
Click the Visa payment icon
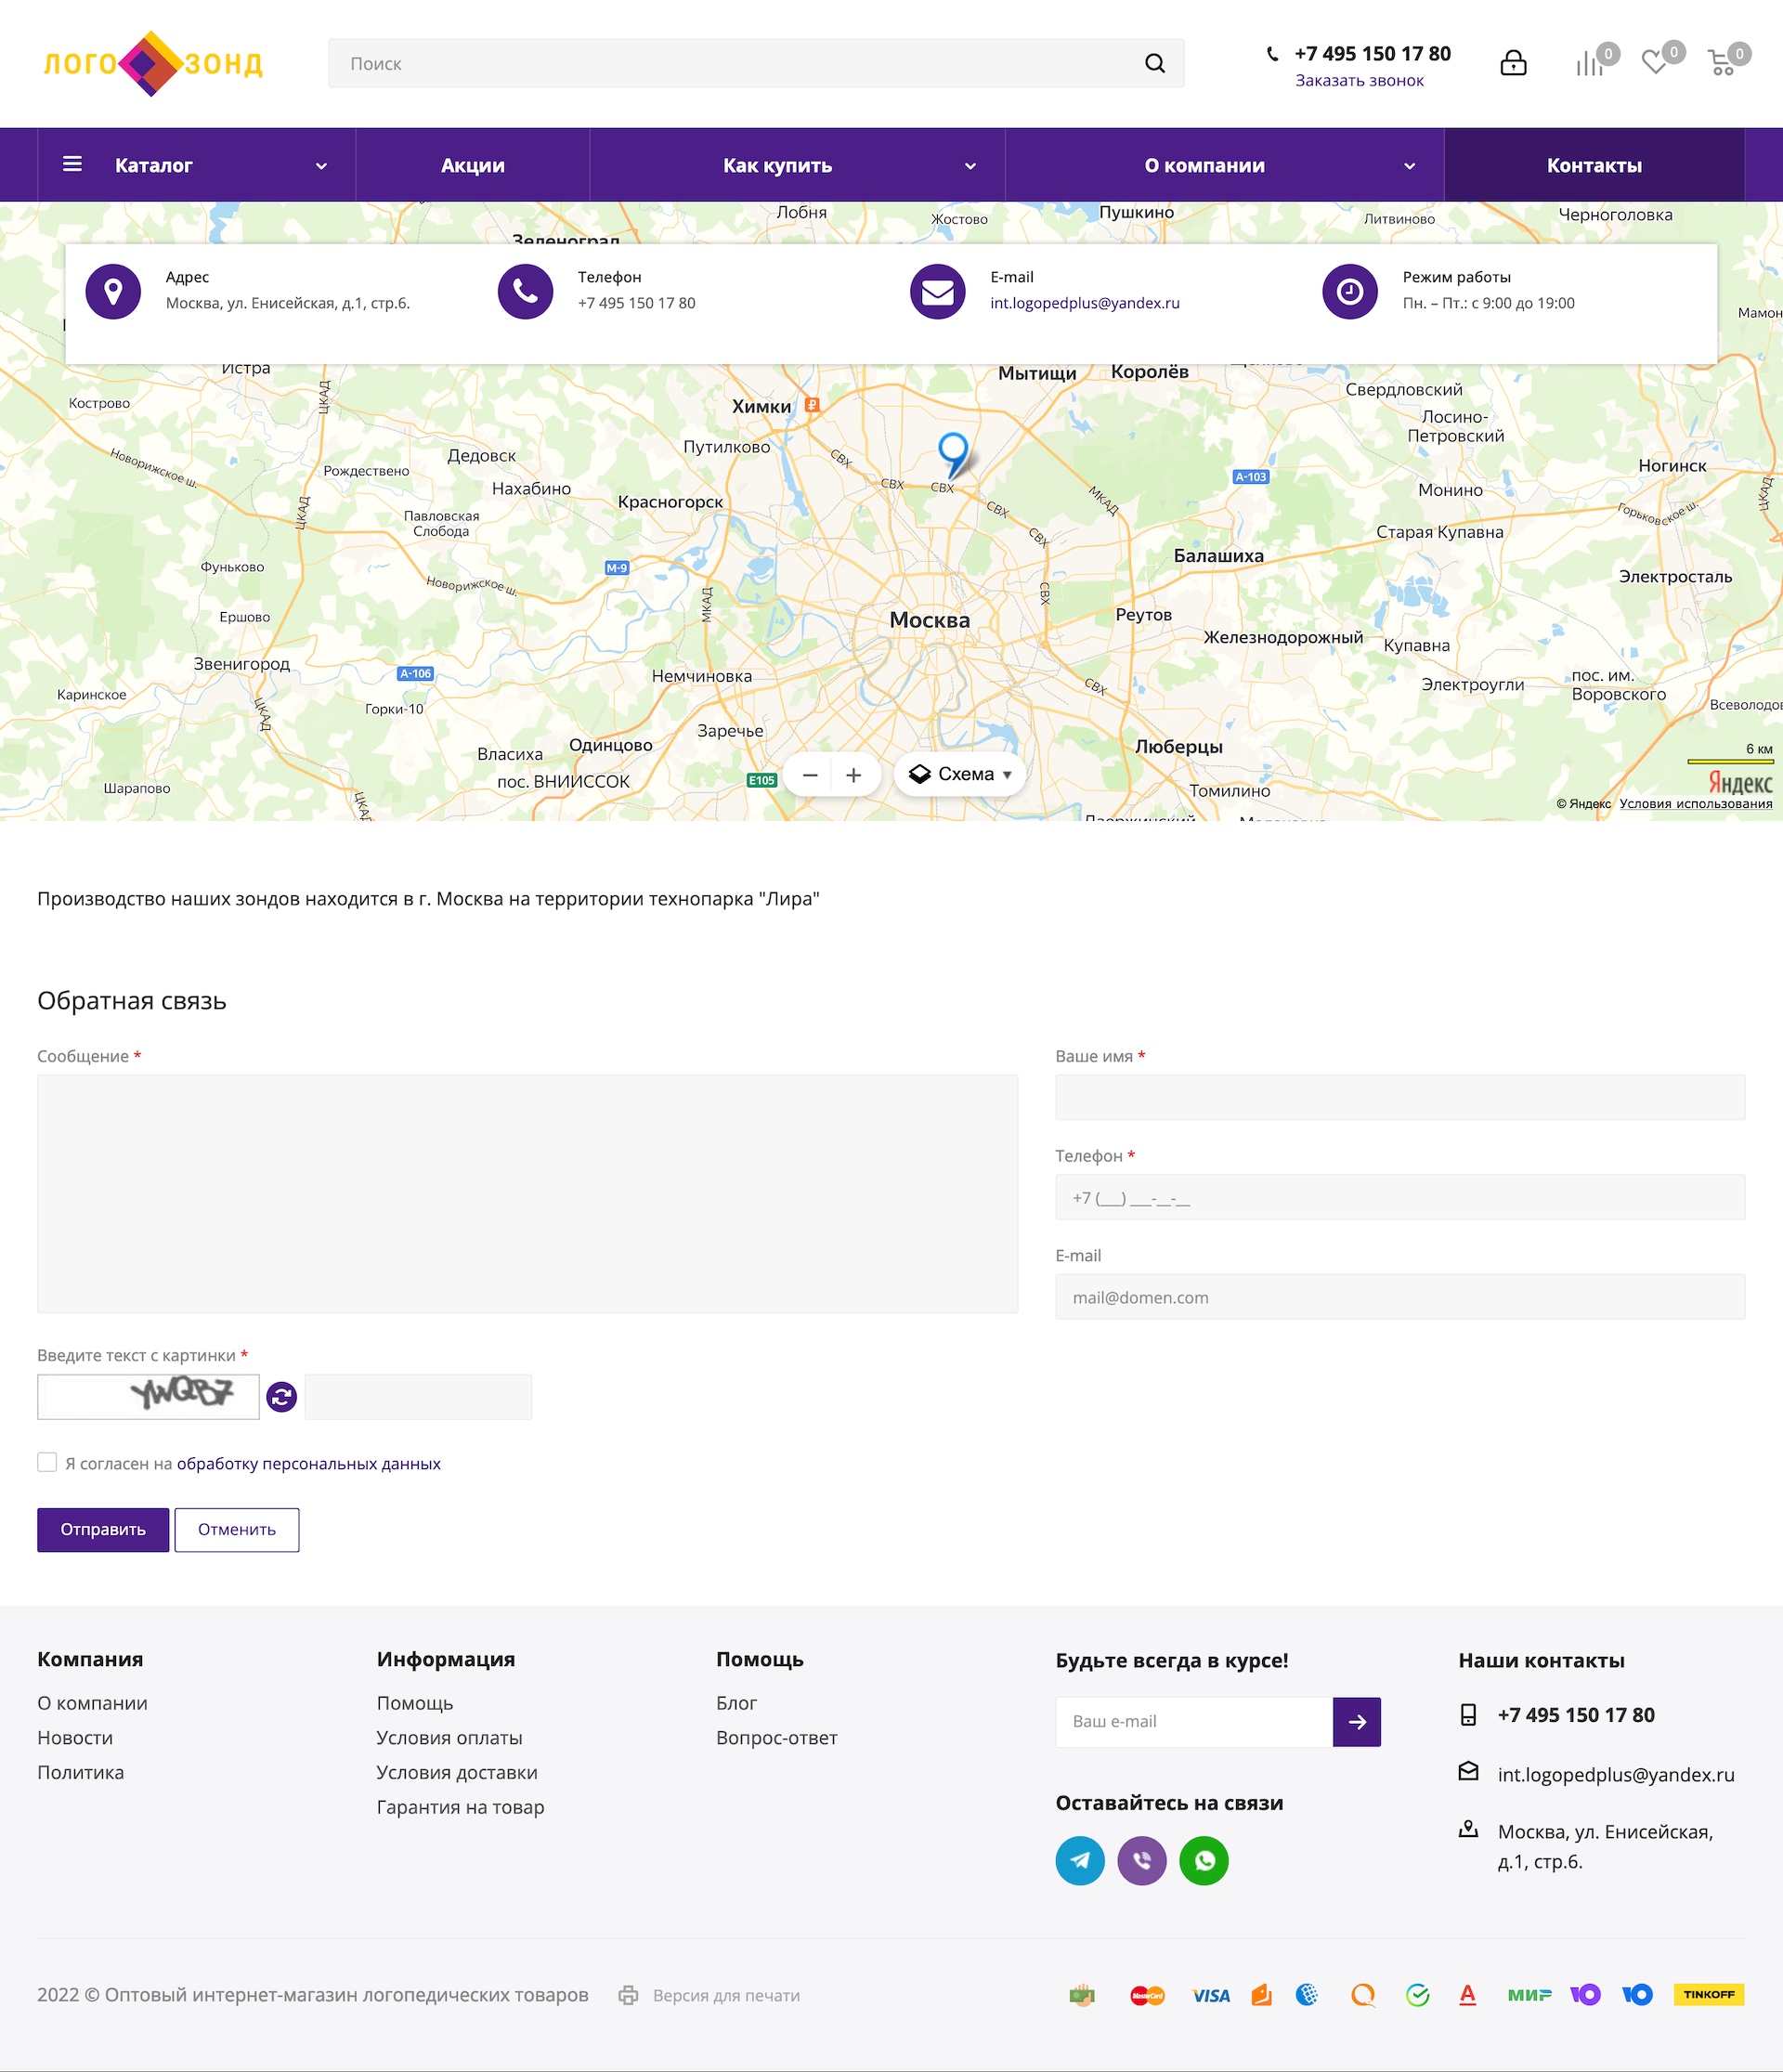1211,1995
